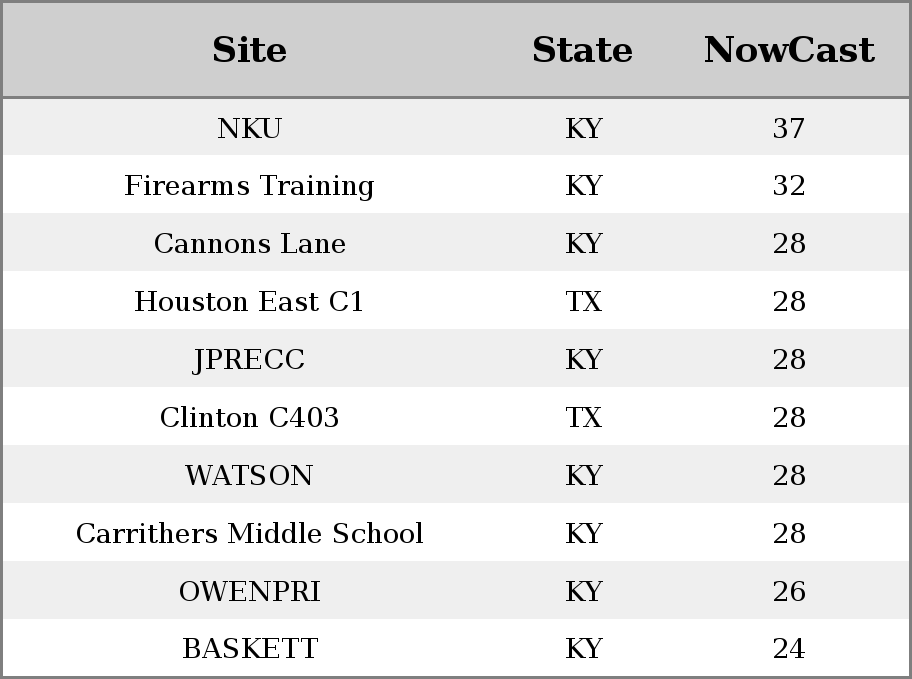
Task: Select the Houston East C1 entry
Action: pyautogui.click(x=249, y=301)
